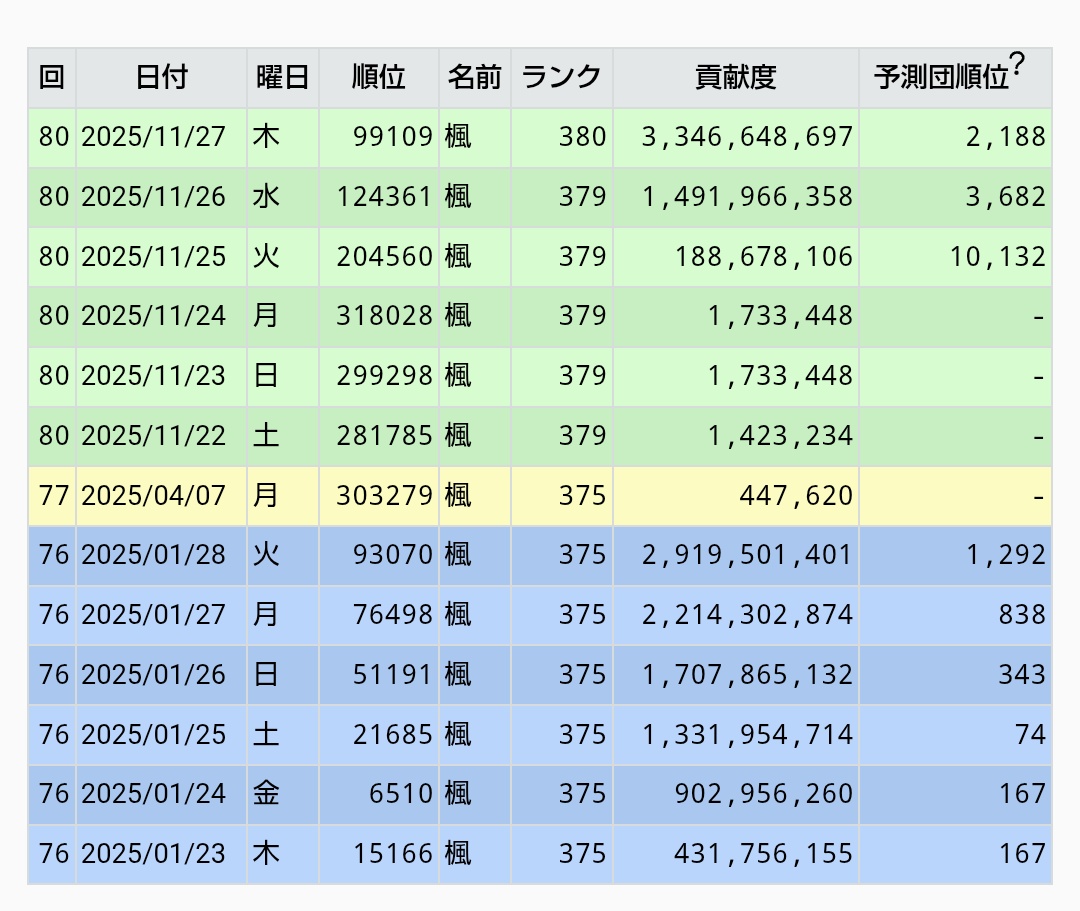Click the contribution value 1,423,234

[780, 435]
